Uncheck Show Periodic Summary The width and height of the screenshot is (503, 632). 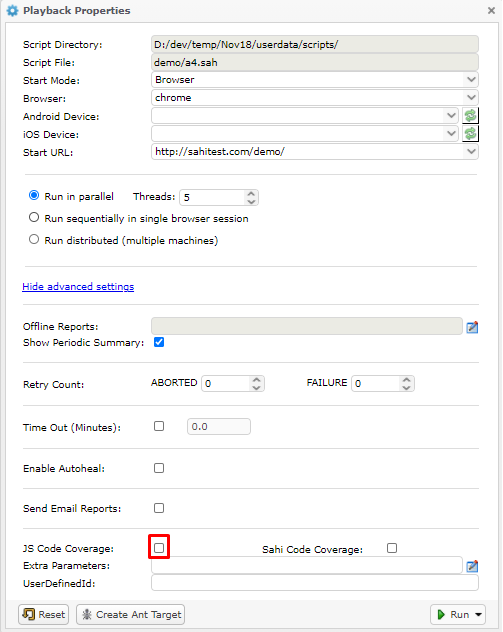pos(159,342)
